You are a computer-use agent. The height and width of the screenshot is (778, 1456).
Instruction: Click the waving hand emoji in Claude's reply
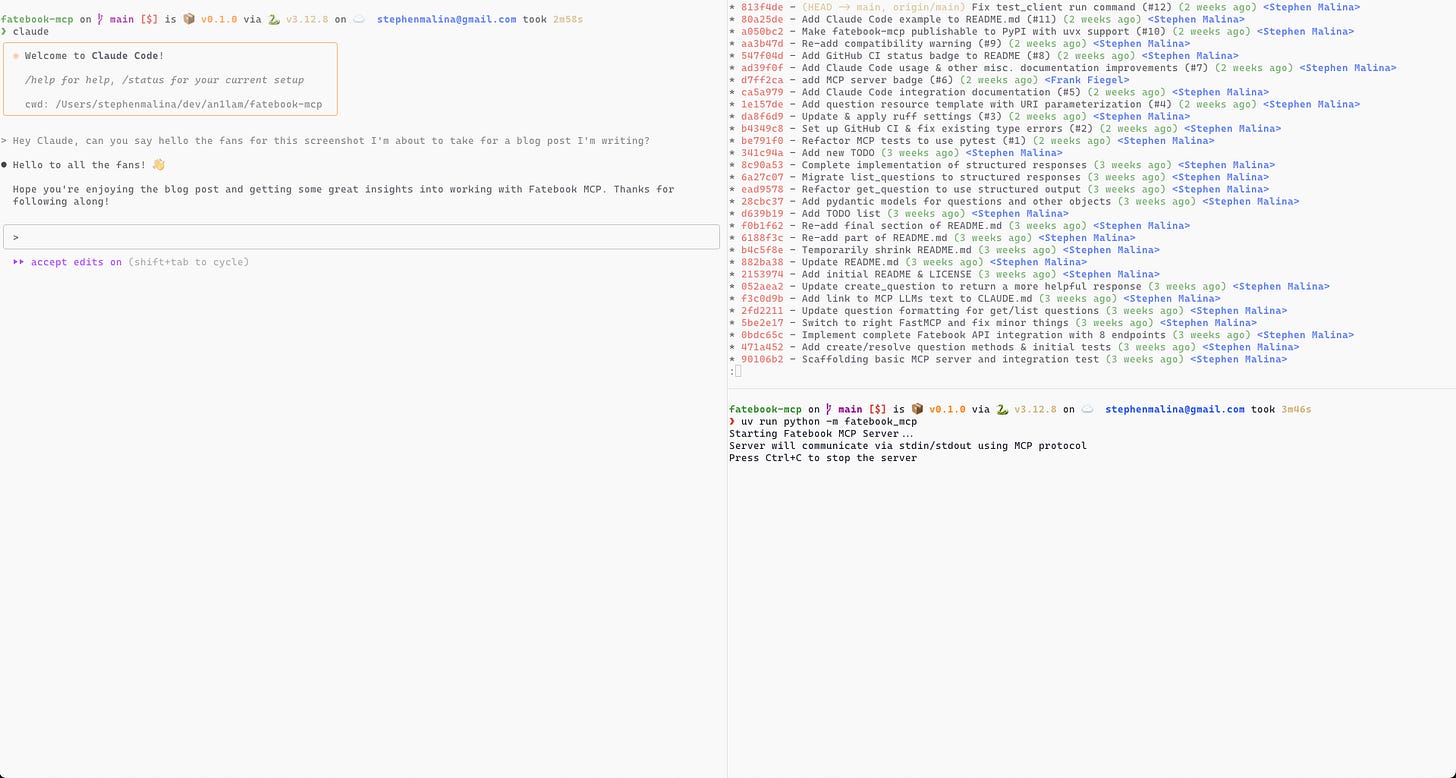pyautogui.click(x=158, y=165)
